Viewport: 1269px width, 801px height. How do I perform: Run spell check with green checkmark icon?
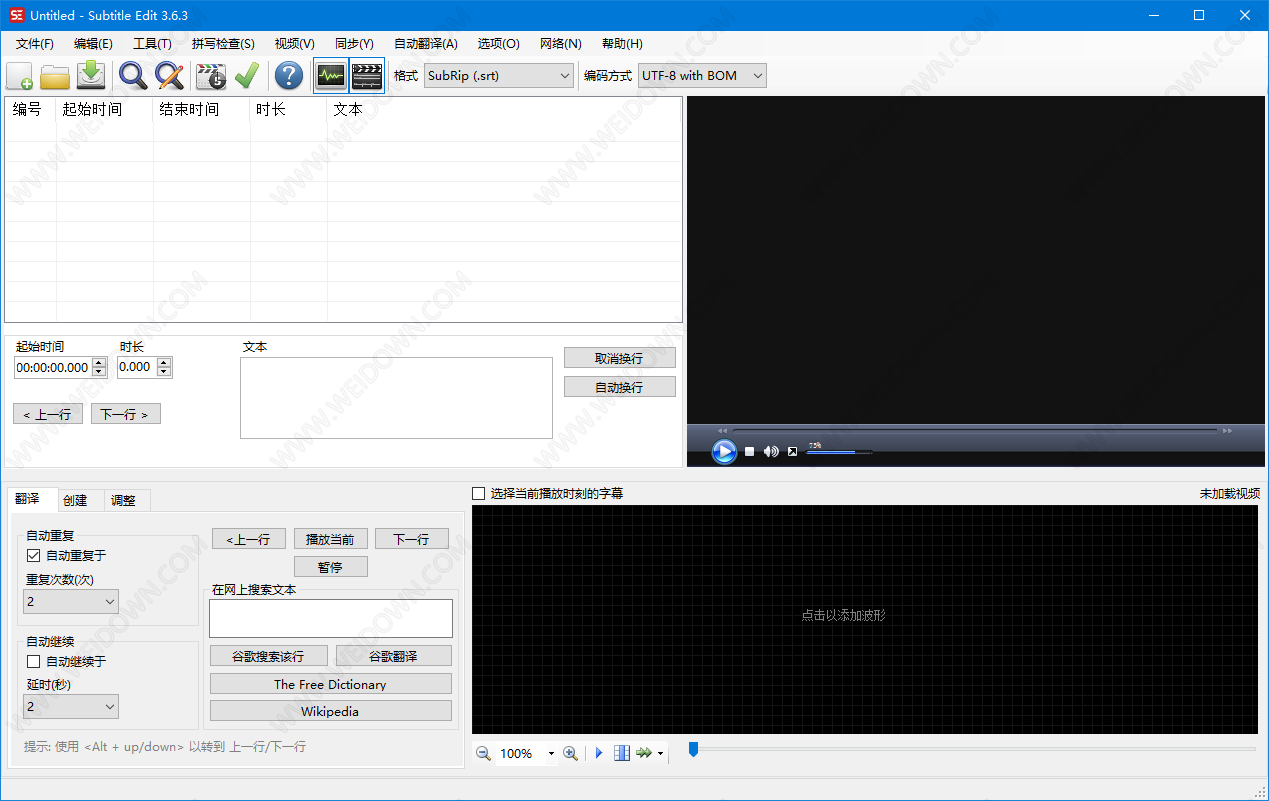pos(247,76)
